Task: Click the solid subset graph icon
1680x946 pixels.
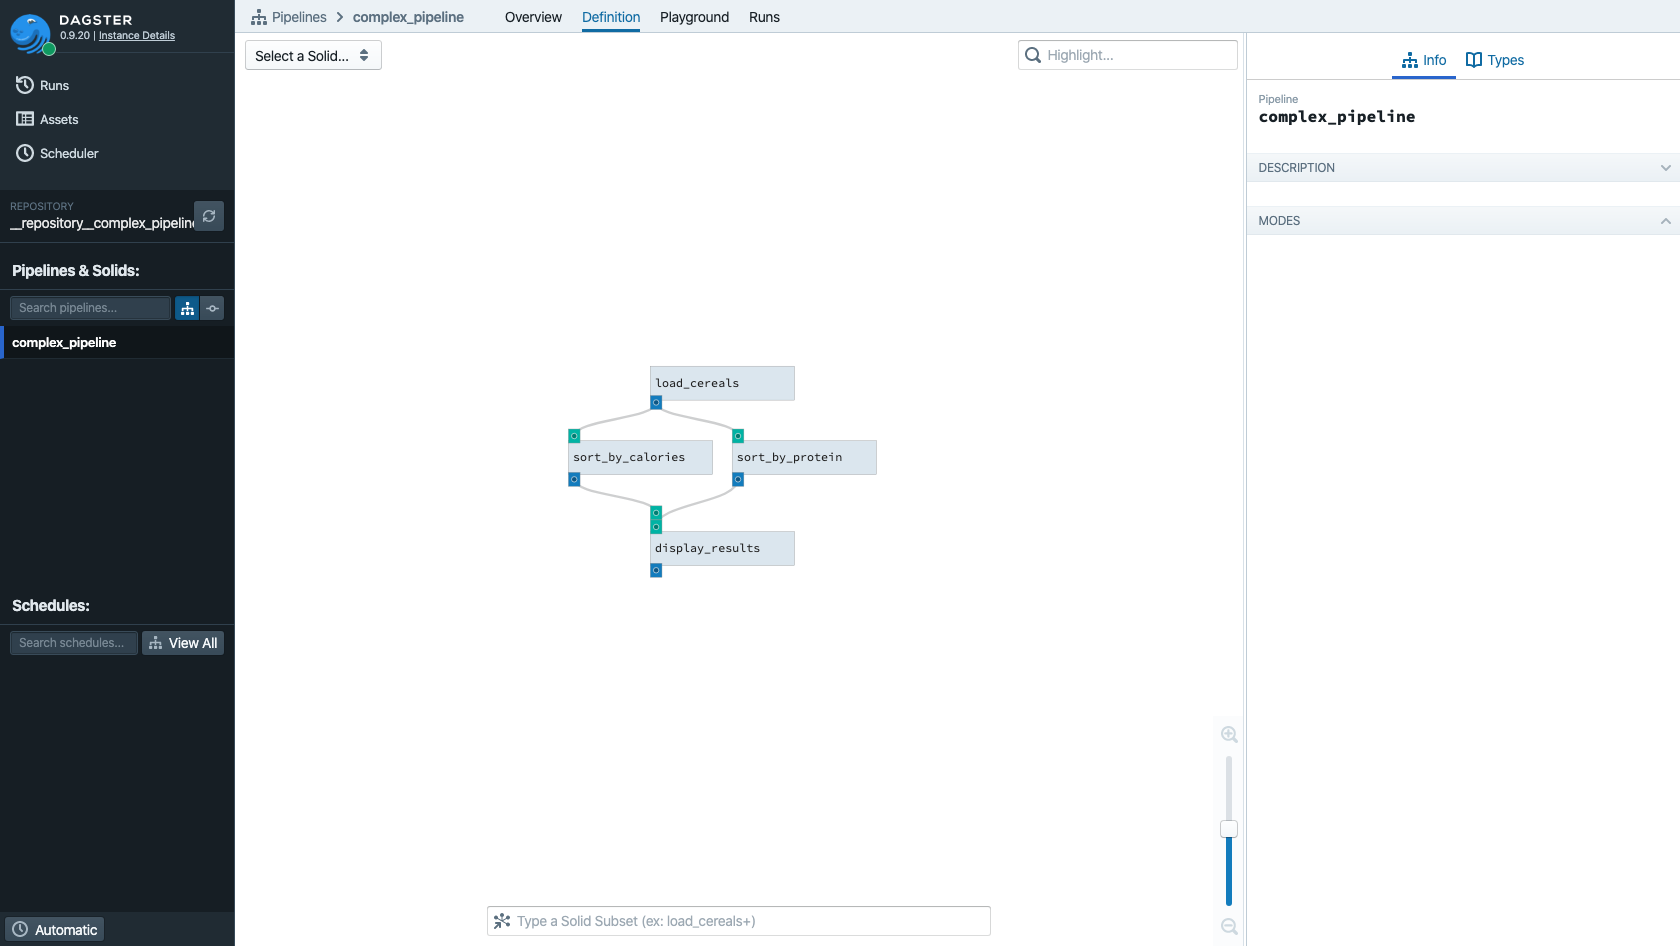Action: pyautogui.click(x=502, y=921)
